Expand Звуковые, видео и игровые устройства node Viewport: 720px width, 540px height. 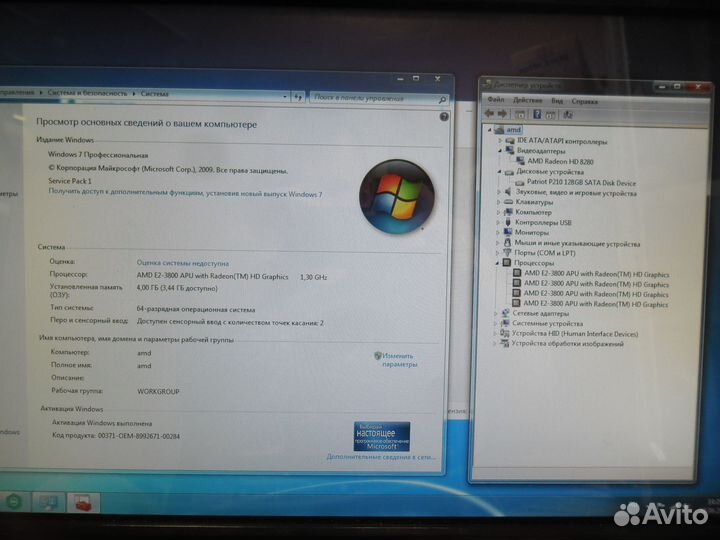click(499, 192)
